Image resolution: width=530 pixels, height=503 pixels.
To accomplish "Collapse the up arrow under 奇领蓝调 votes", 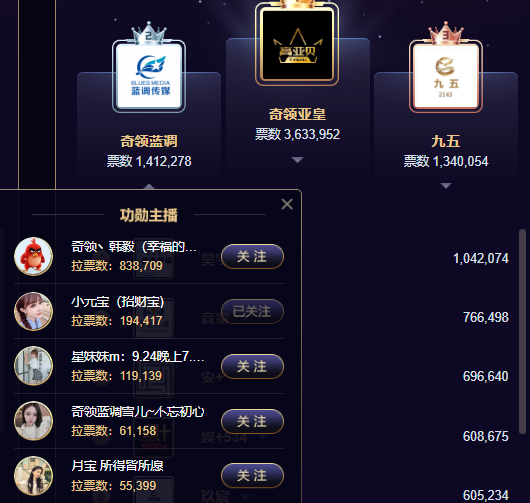I will pyautogui.click(x=149, y=186).
